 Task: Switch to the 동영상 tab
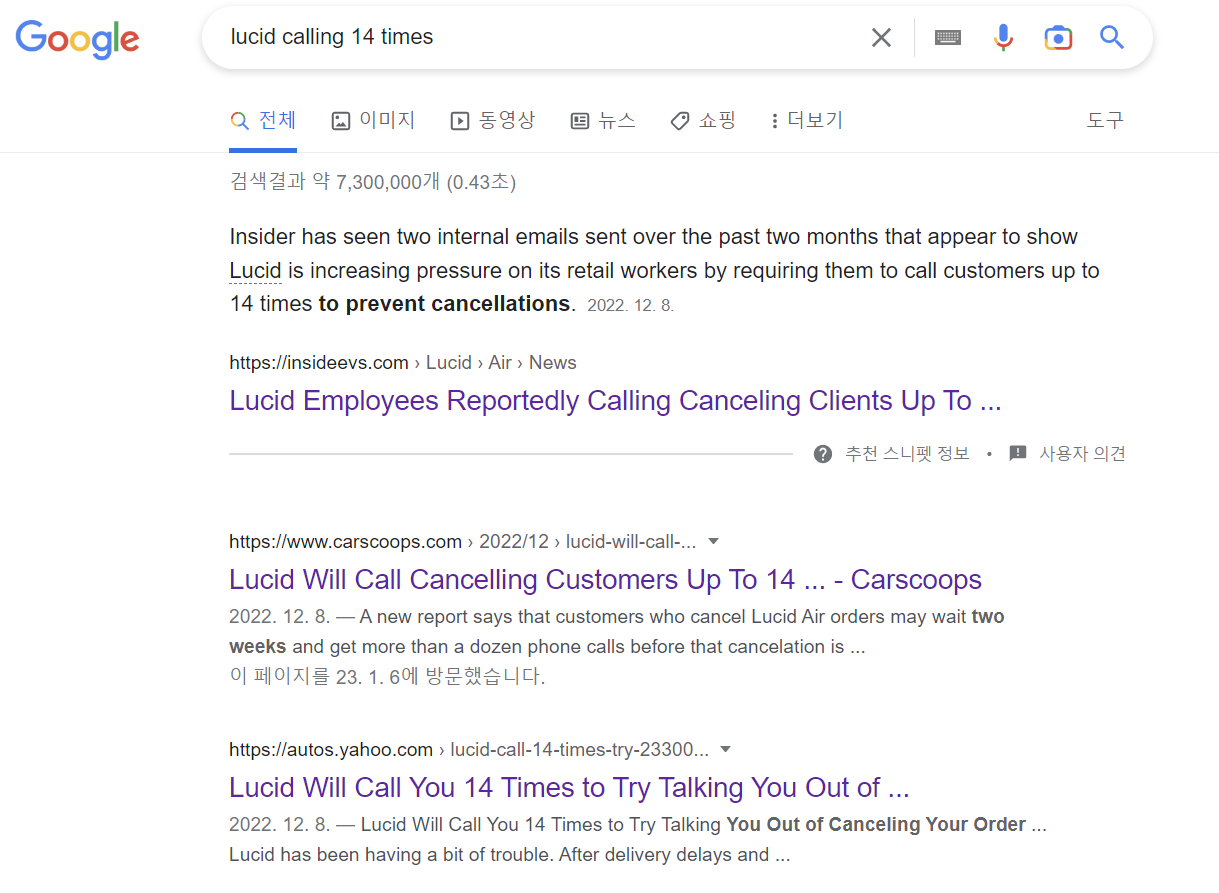point(493,120)
